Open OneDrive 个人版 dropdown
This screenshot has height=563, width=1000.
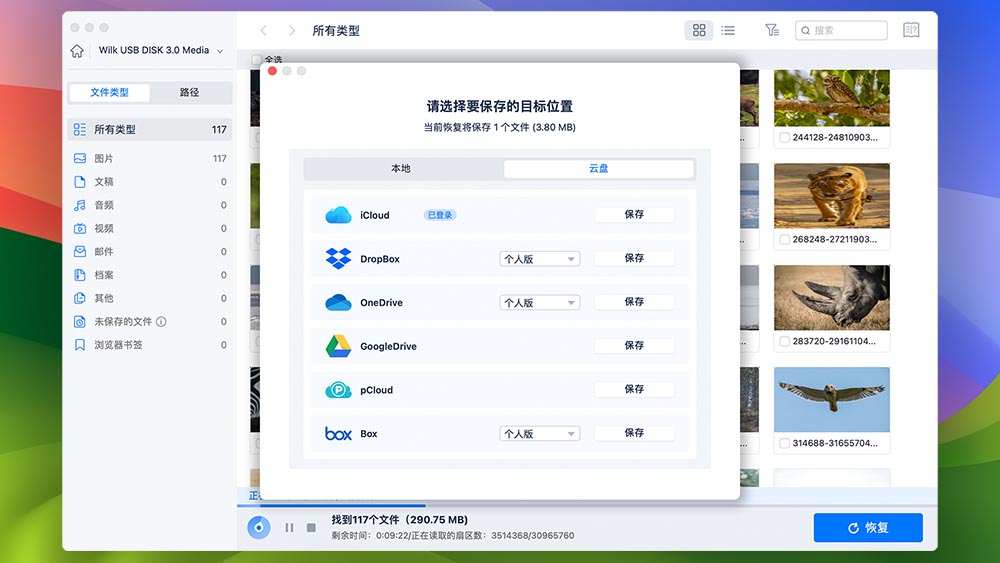point(540,302)
